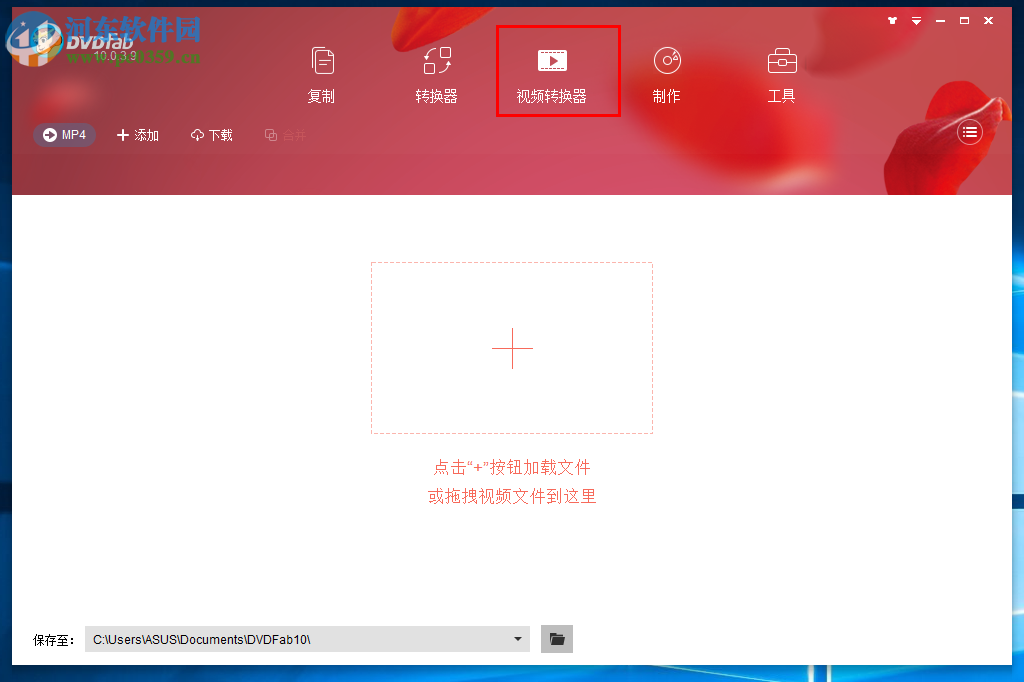Switch to the 转换器 converter module
This screenshot has width=1024, height=682.
pos(435,70)
